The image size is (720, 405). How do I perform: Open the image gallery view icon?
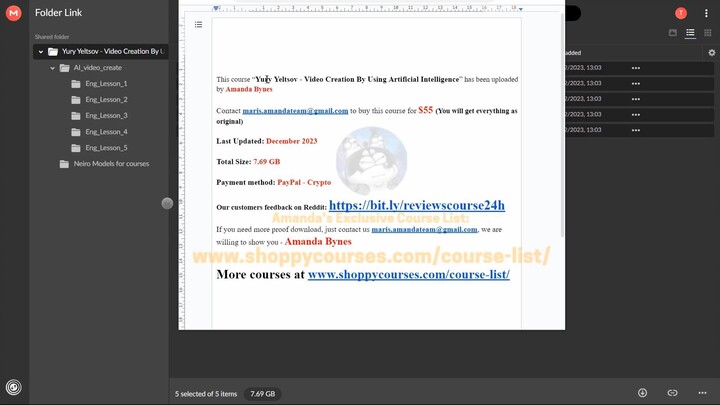coord(673,33)
